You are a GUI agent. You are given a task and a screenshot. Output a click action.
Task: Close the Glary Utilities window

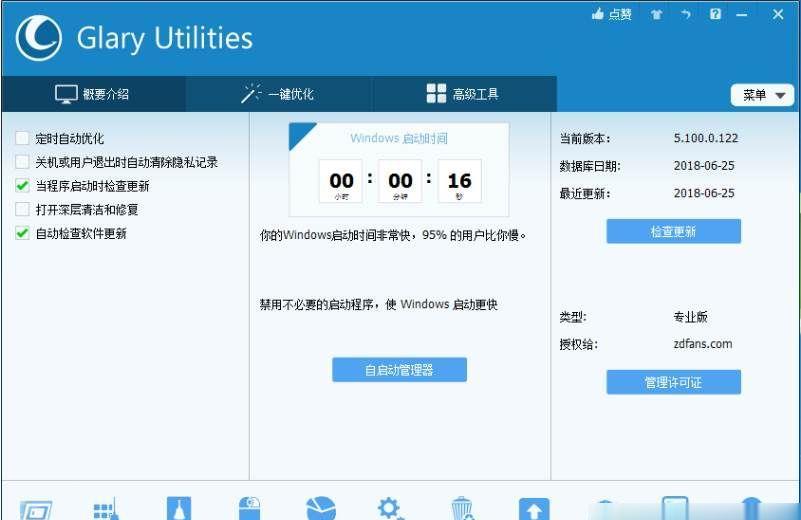point(778,14)
